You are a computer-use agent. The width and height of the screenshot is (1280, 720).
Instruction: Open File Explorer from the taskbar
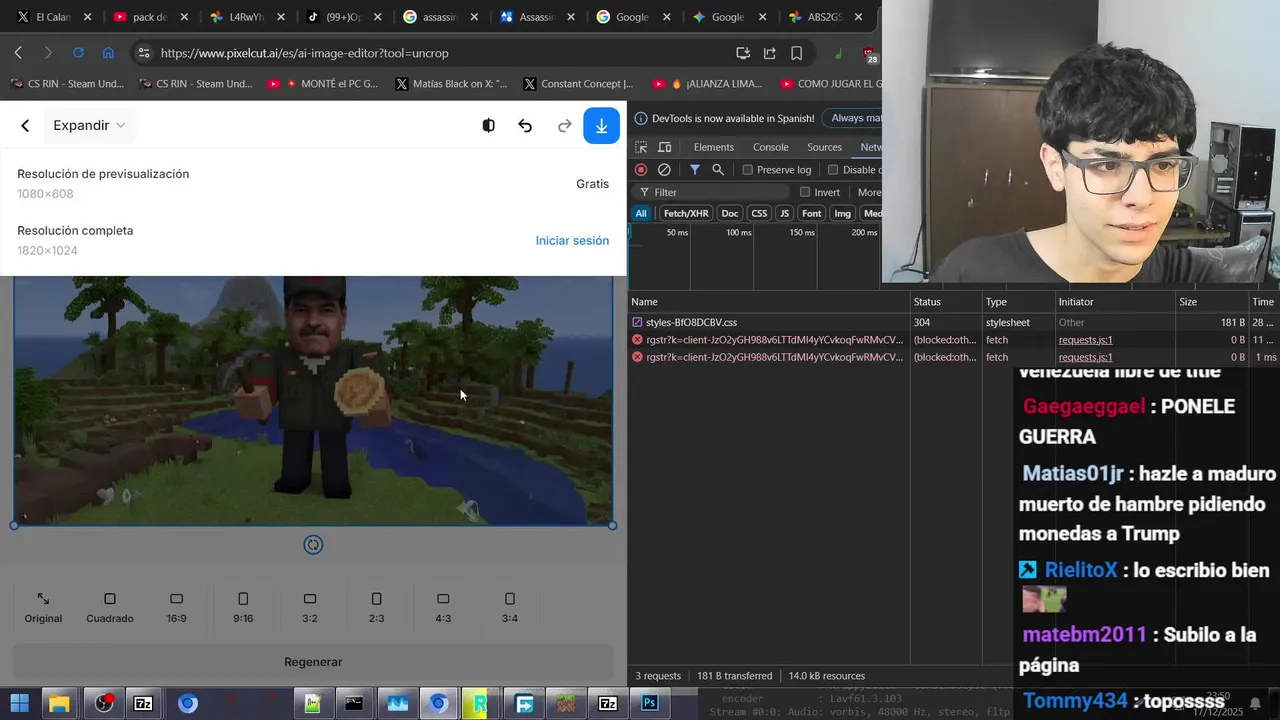[x=59, y=703]
